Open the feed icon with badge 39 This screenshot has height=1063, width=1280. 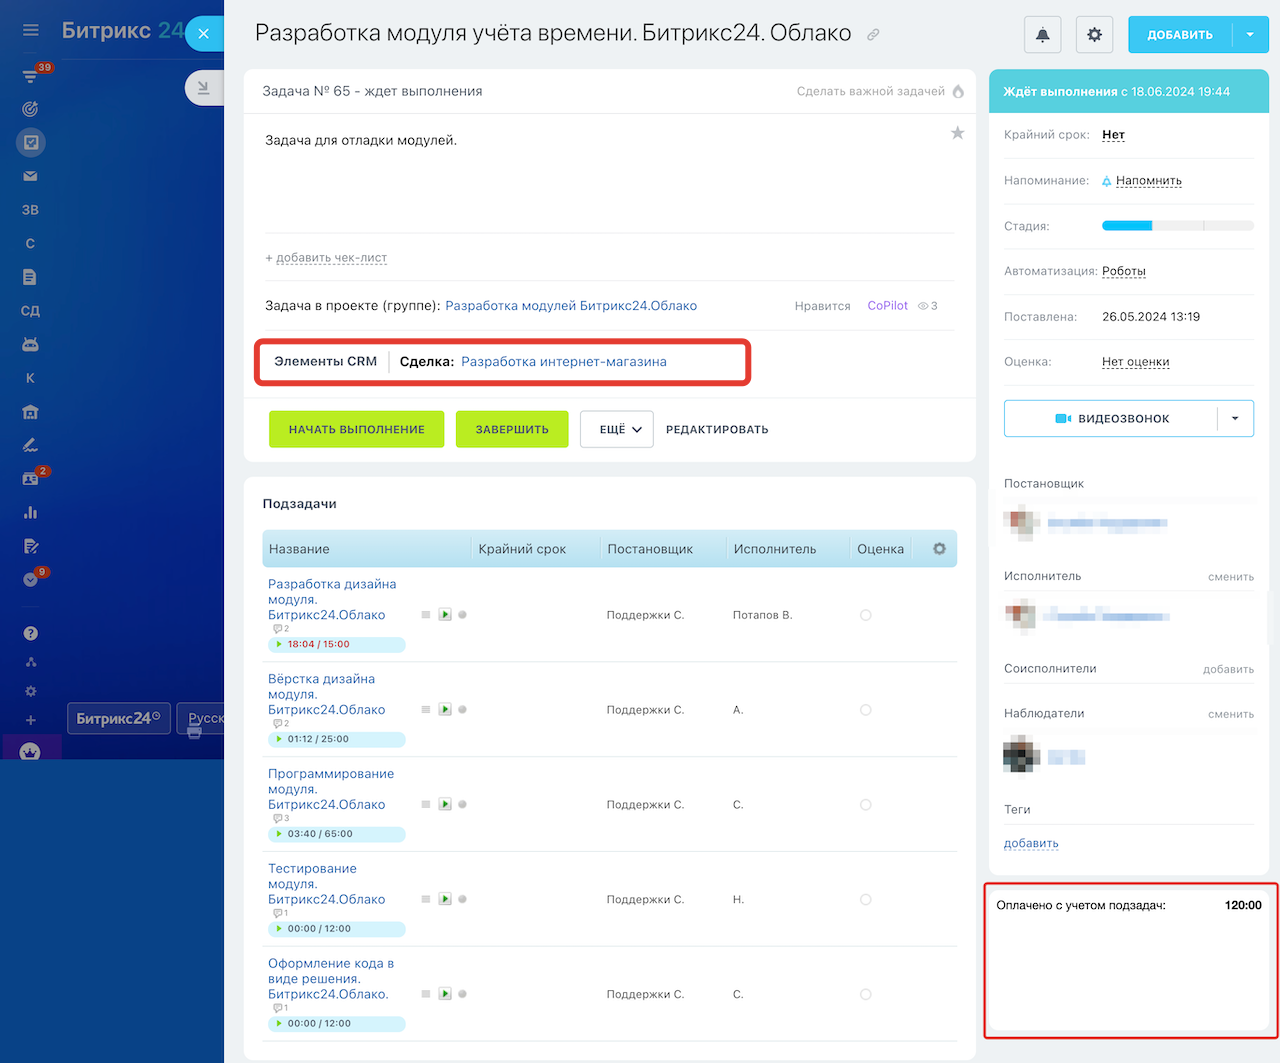tap(31, 75)
